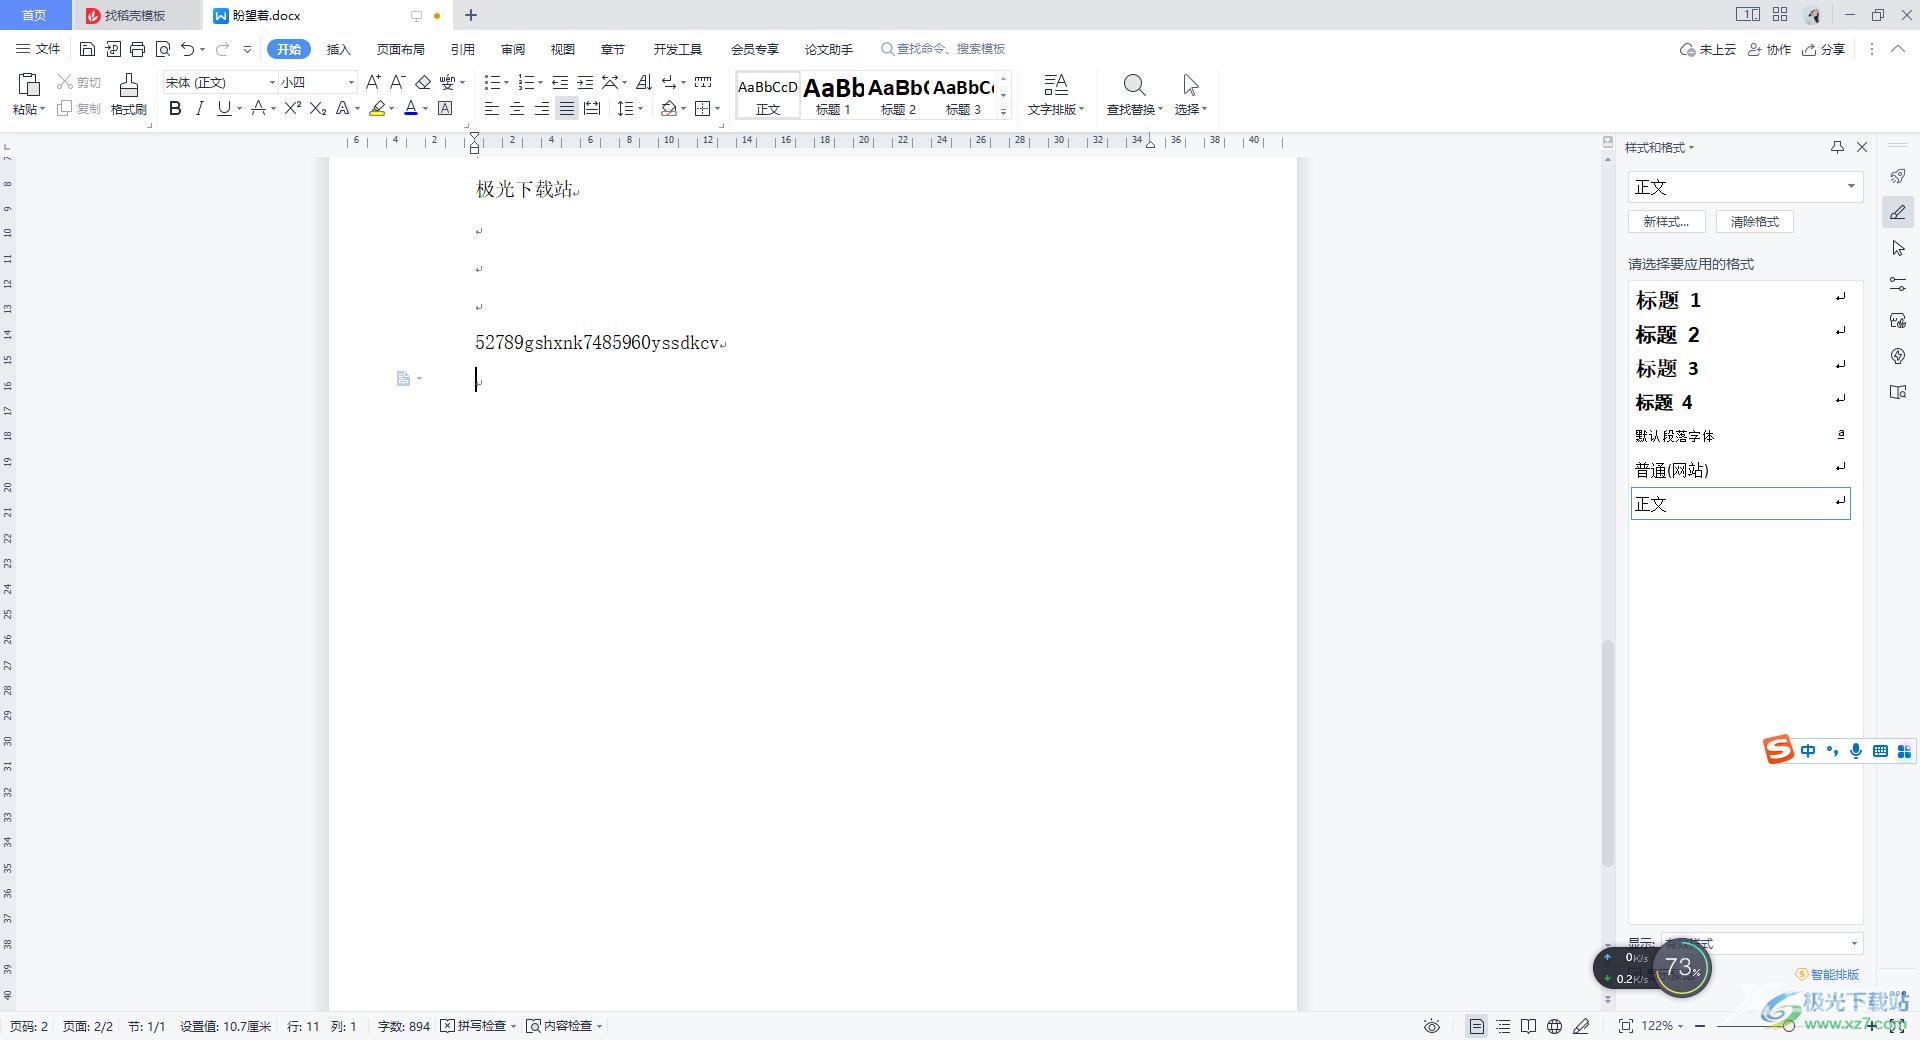Pin the Styles and Formatting panel
This screenshot has width=1920, height=1040.
1837,147
